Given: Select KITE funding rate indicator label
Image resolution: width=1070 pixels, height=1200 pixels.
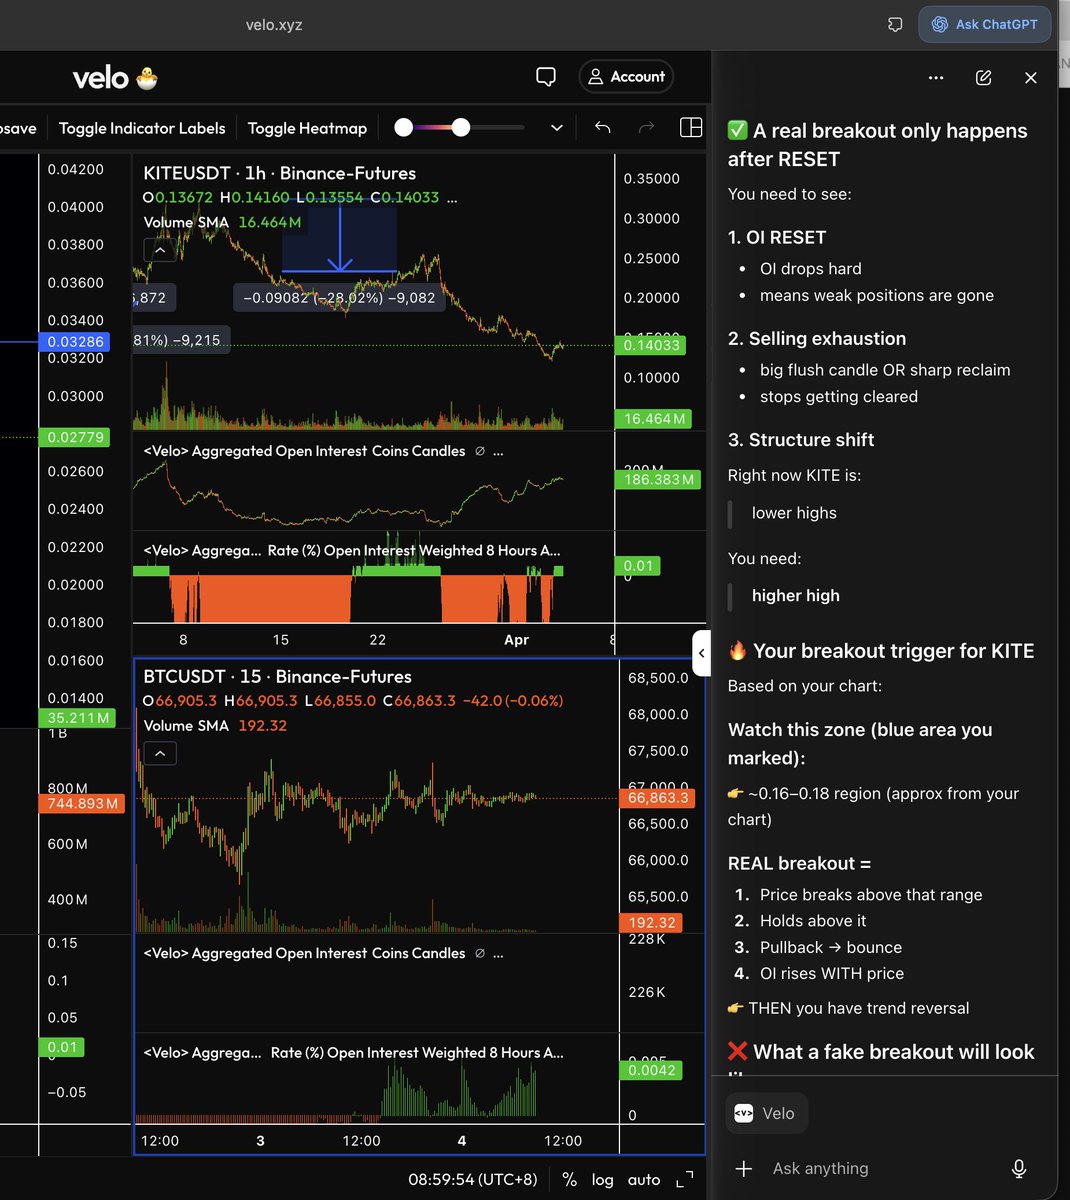Looking at the screenshot, I should 352,550.
